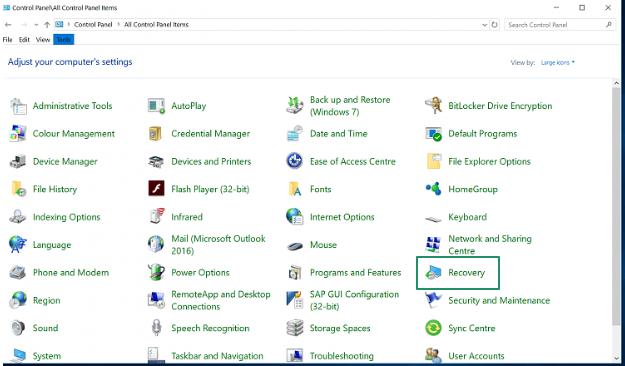The width and height of the screenshot is (625, 366).
Task: Click All Control Panel Items breadcrumb
Action: [156, 24]
